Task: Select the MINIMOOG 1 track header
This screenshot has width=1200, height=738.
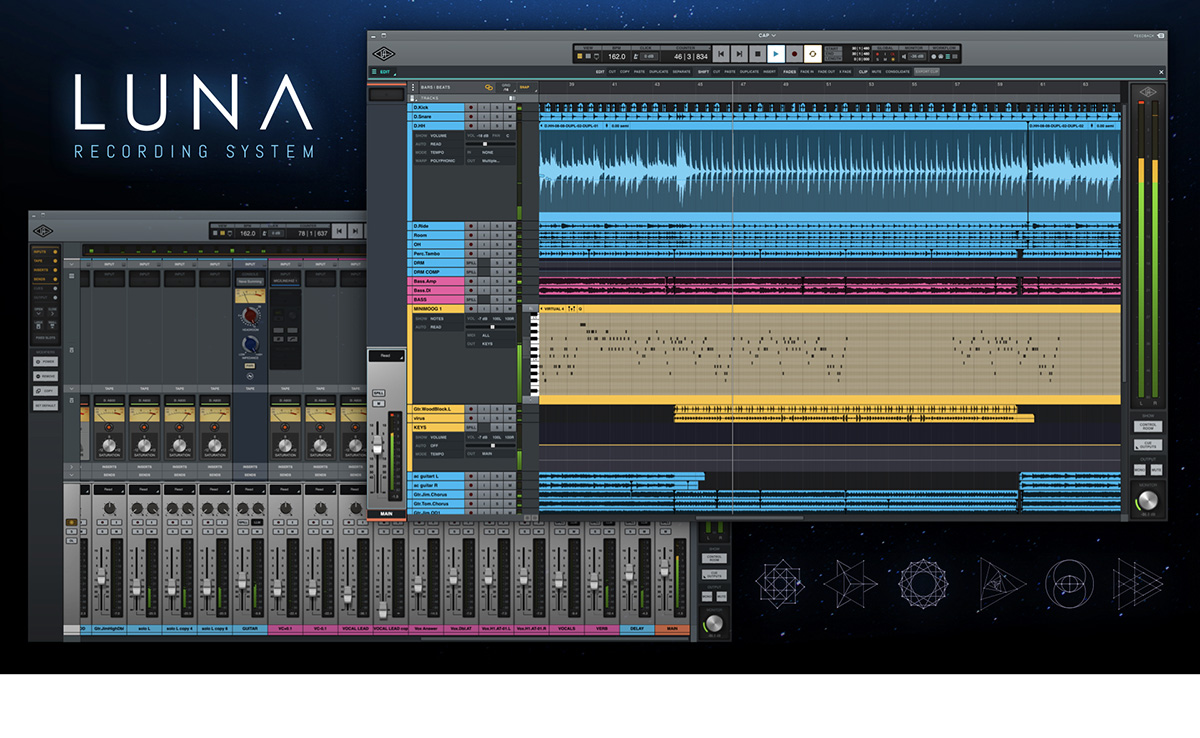Action: click(438, 309)
